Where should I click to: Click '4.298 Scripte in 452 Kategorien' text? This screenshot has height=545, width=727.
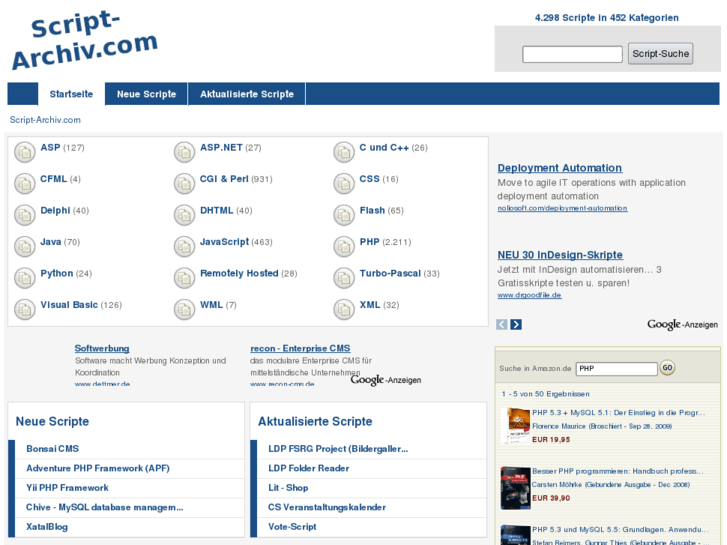pos(606,18)
